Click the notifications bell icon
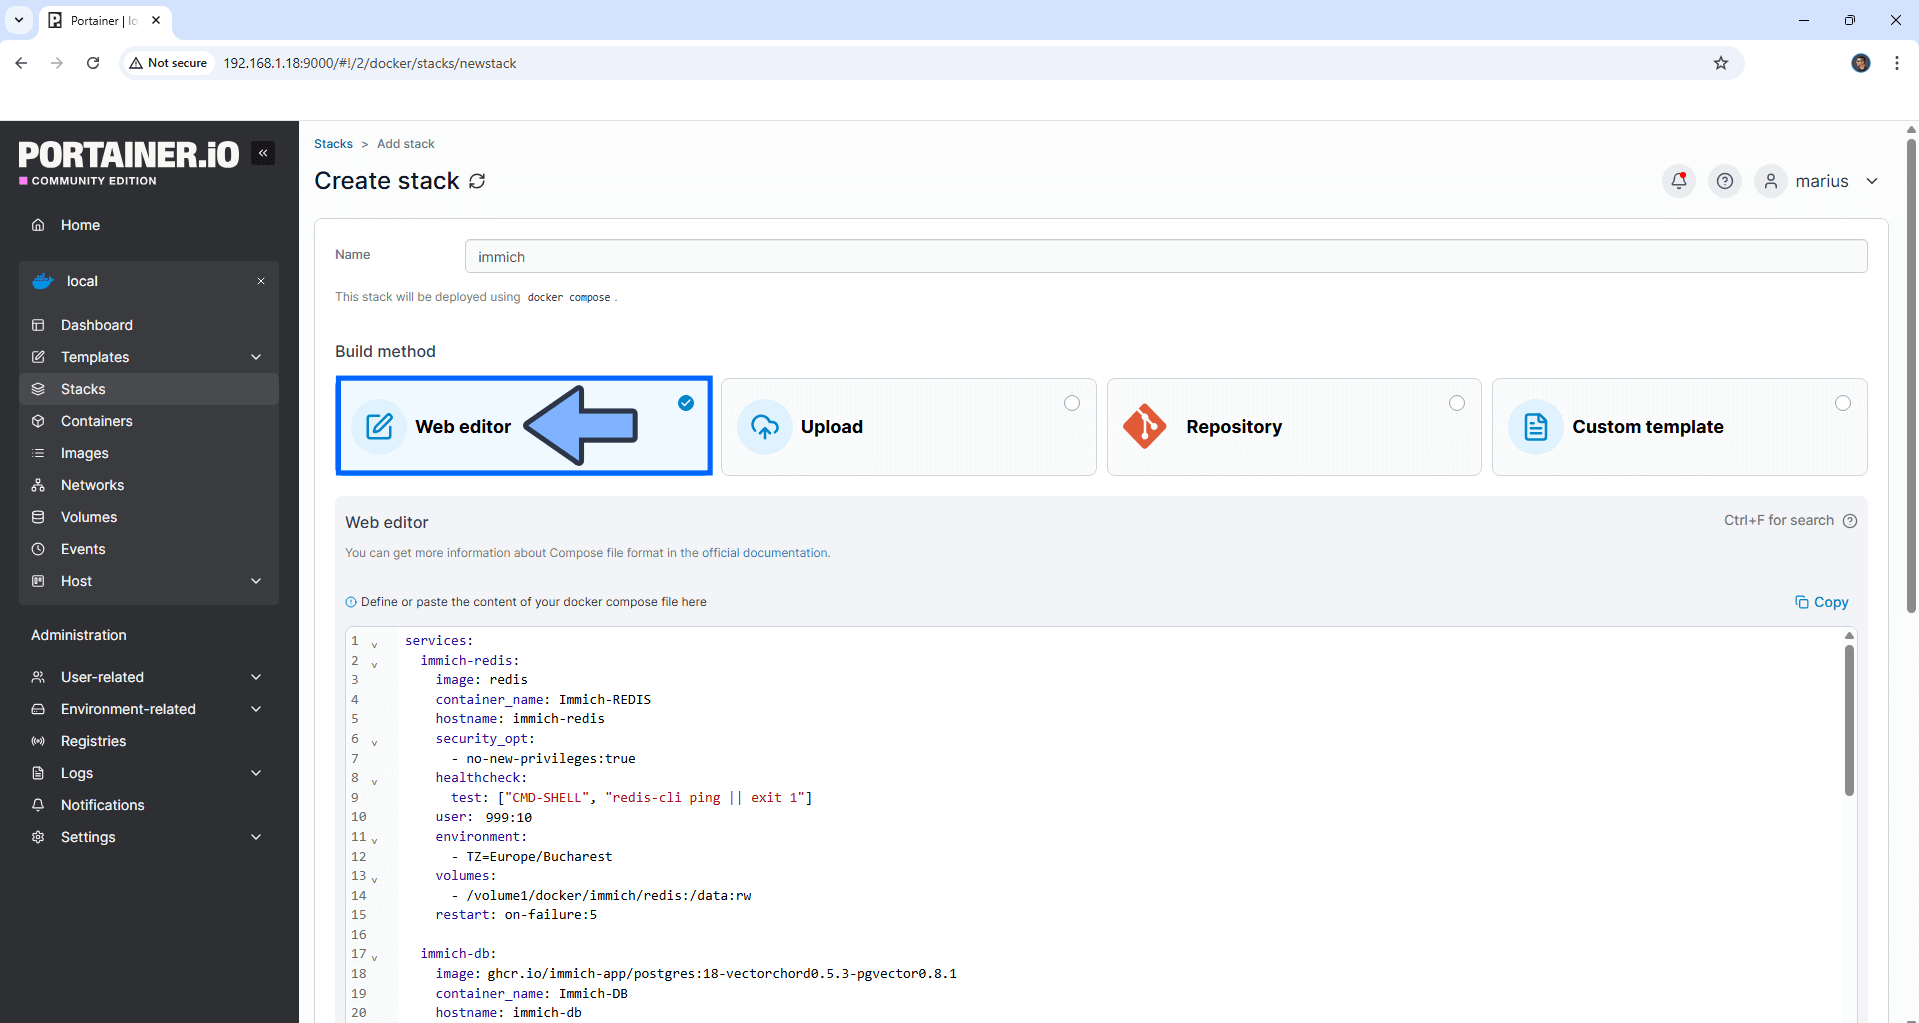 pyautogui.click(x=1679, y=181)
